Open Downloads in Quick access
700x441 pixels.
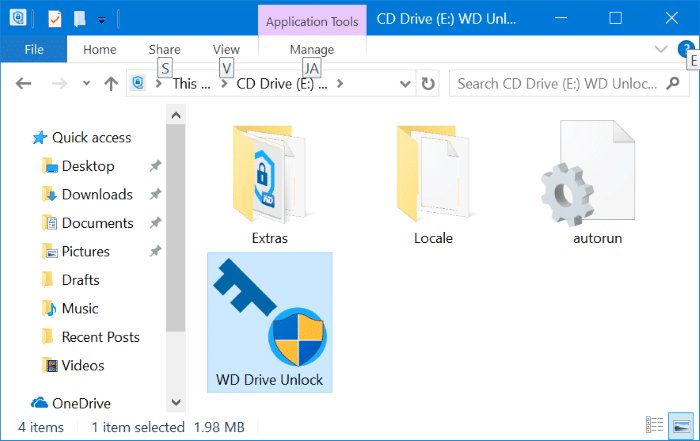[x=88, y=195]
